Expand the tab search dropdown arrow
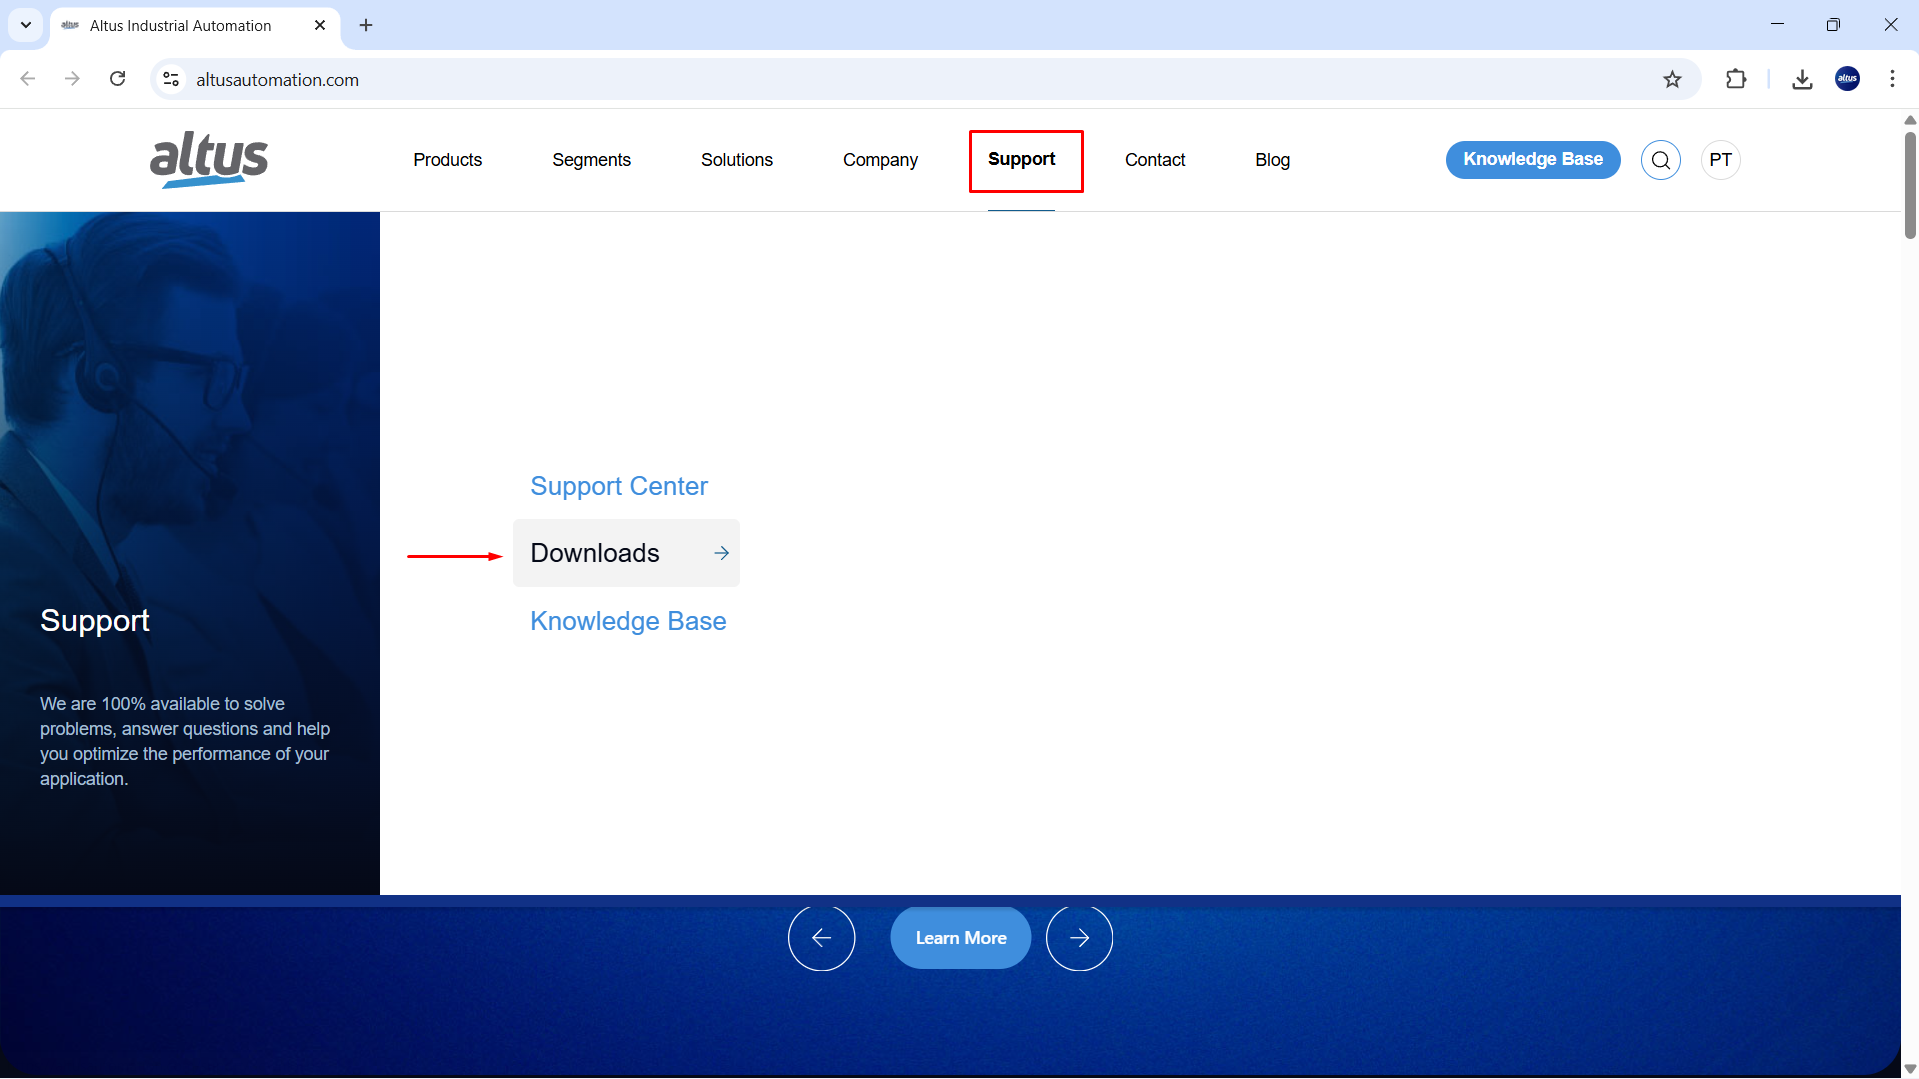Image resolution: width=1919 pixels, height=1079 pixels. [26, 25]
